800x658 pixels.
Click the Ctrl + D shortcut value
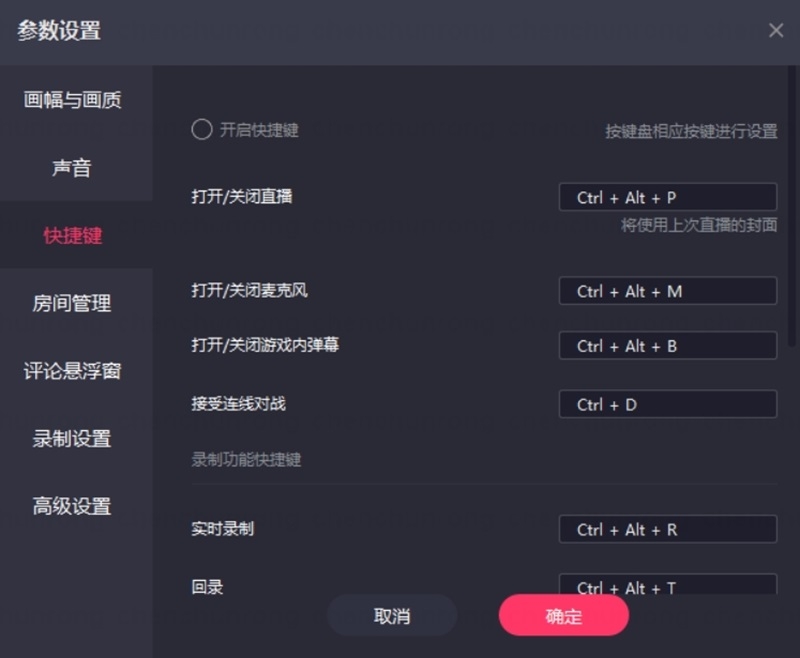(666, 403)
